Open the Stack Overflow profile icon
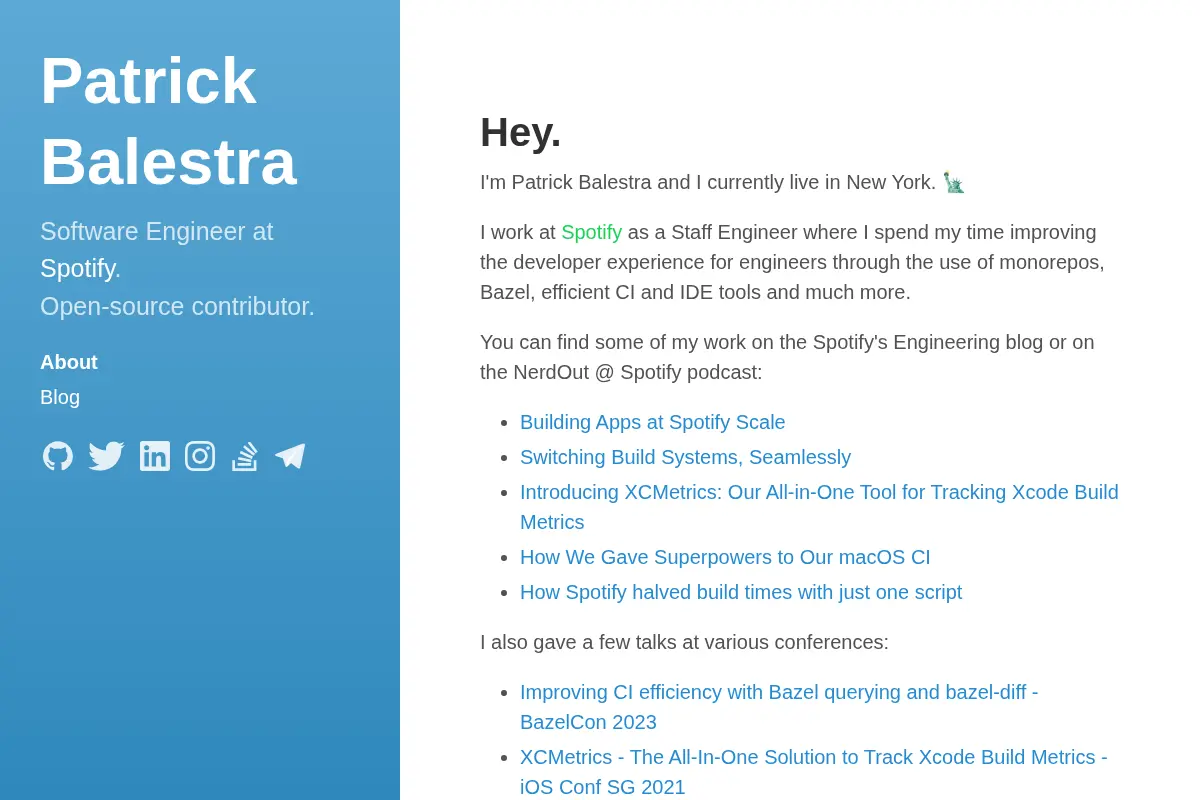 pos(245,456)
